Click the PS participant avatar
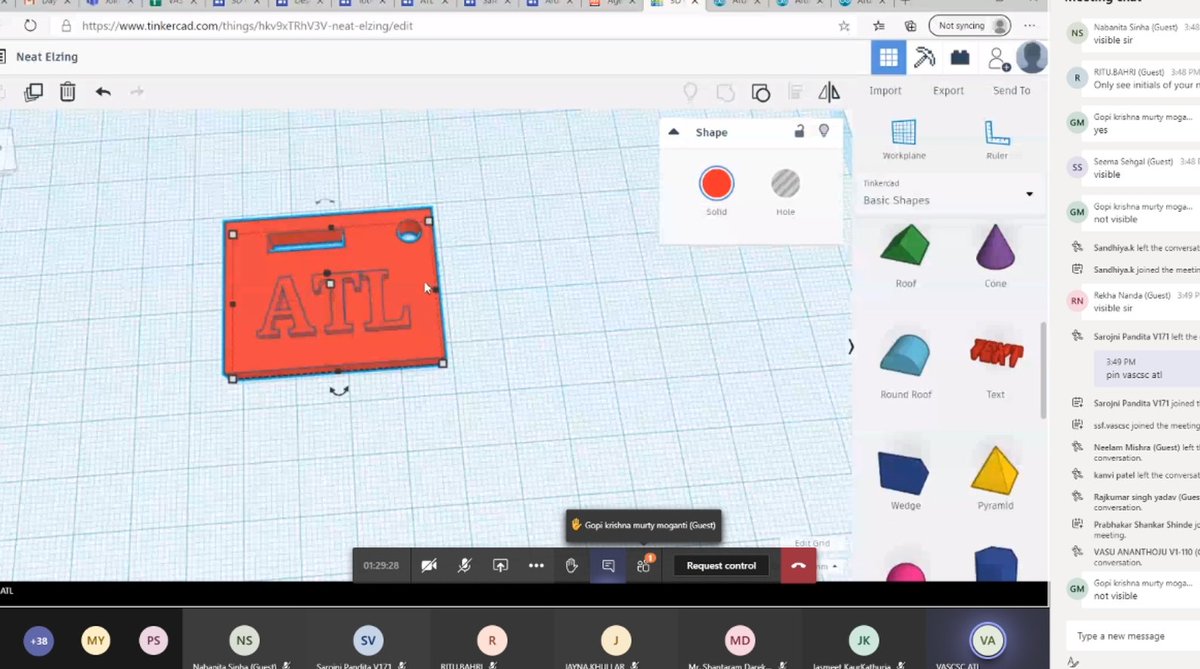The image size is (1200, 669). 153,641
